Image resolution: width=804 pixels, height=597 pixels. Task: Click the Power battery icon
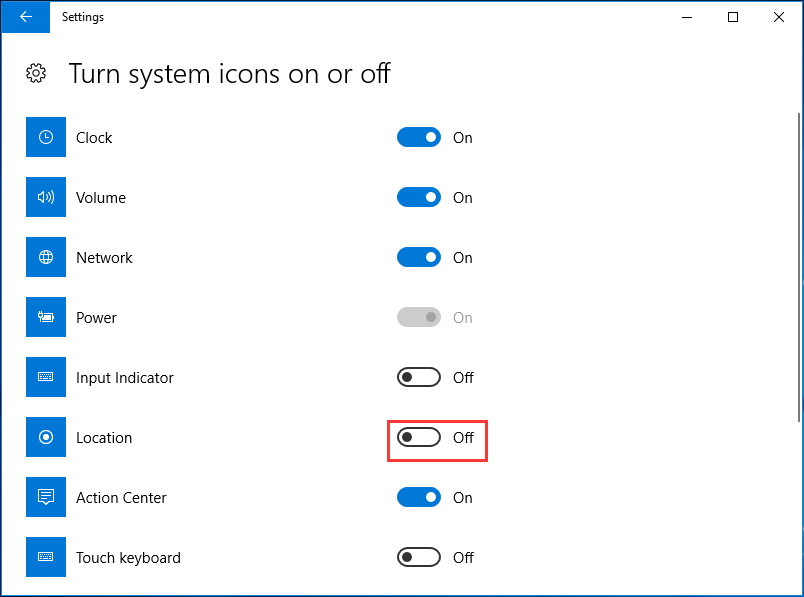tap(45, 317)
